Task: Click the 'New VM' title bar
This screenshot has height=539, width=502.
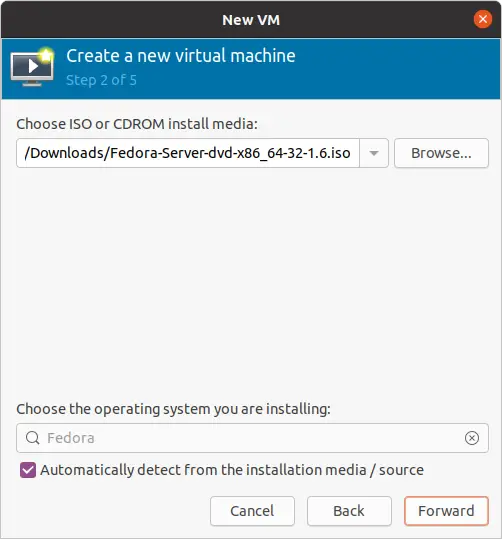Action: pos(251,20)
